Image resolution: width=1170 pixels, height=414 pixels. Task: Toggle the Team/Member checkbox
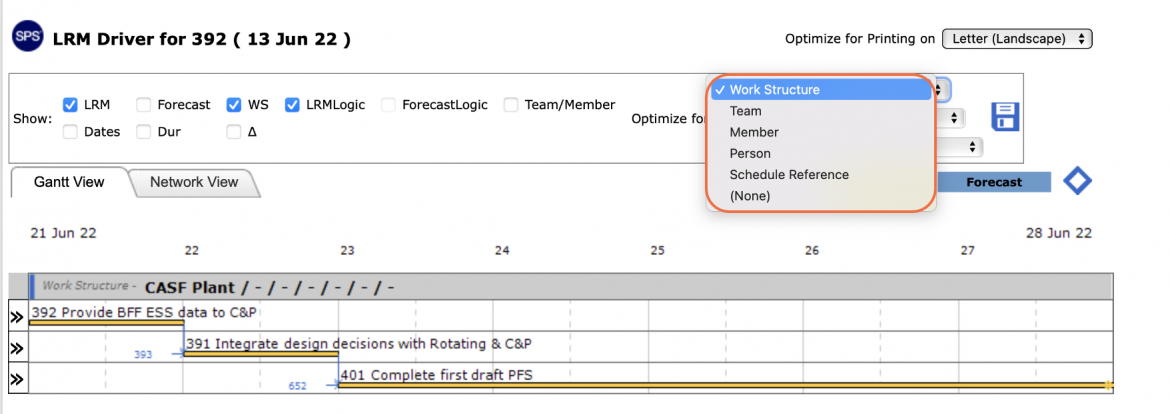tap(511, 104)
